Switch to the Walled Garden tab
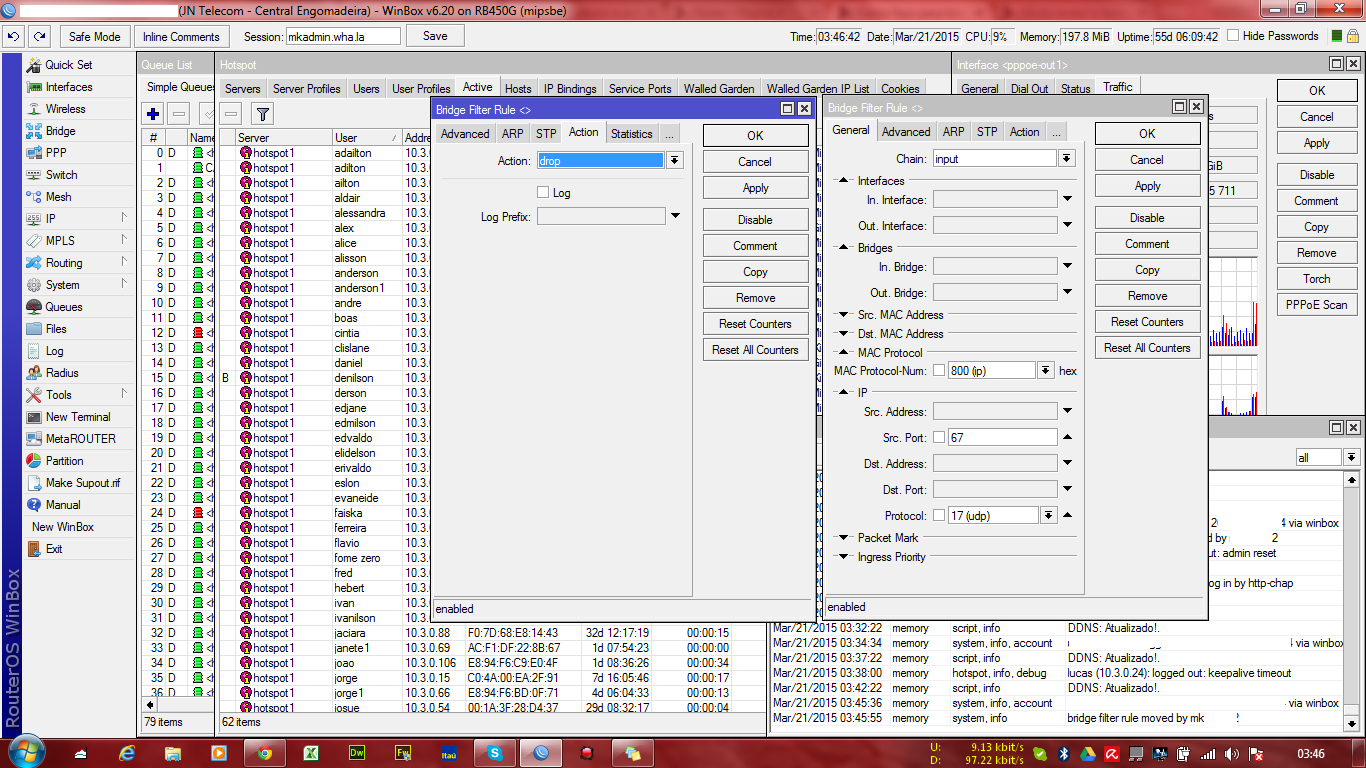 [718, 89]
